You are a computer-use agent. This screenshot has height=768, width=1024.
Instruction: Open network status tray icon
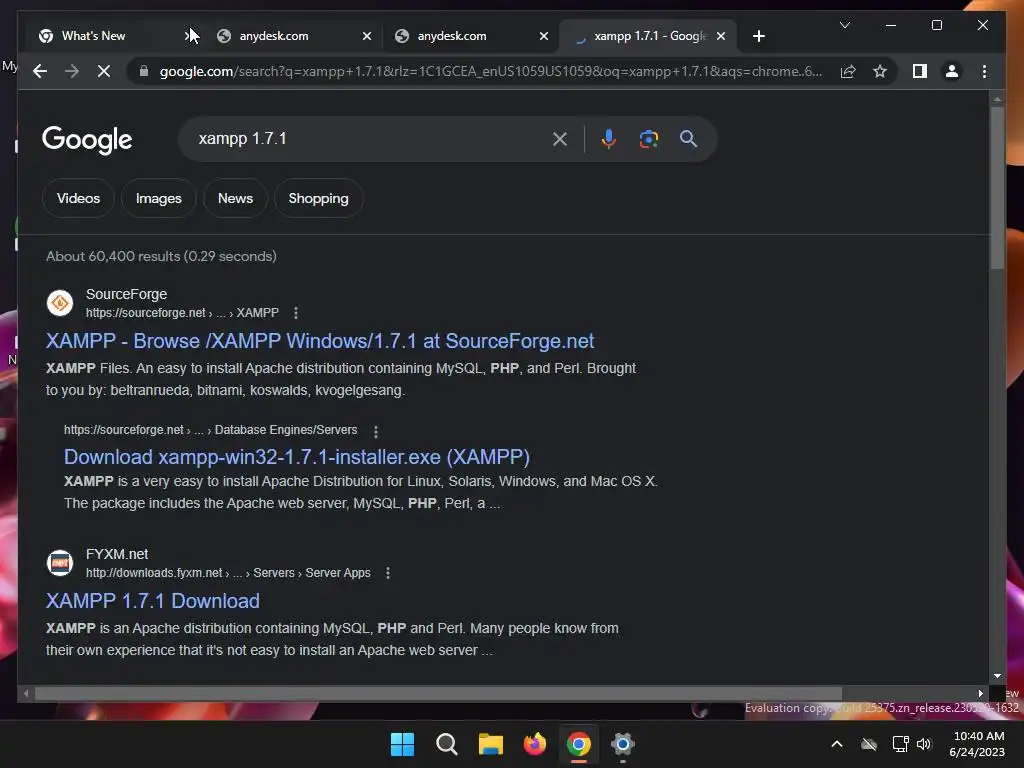click(901, 744)
